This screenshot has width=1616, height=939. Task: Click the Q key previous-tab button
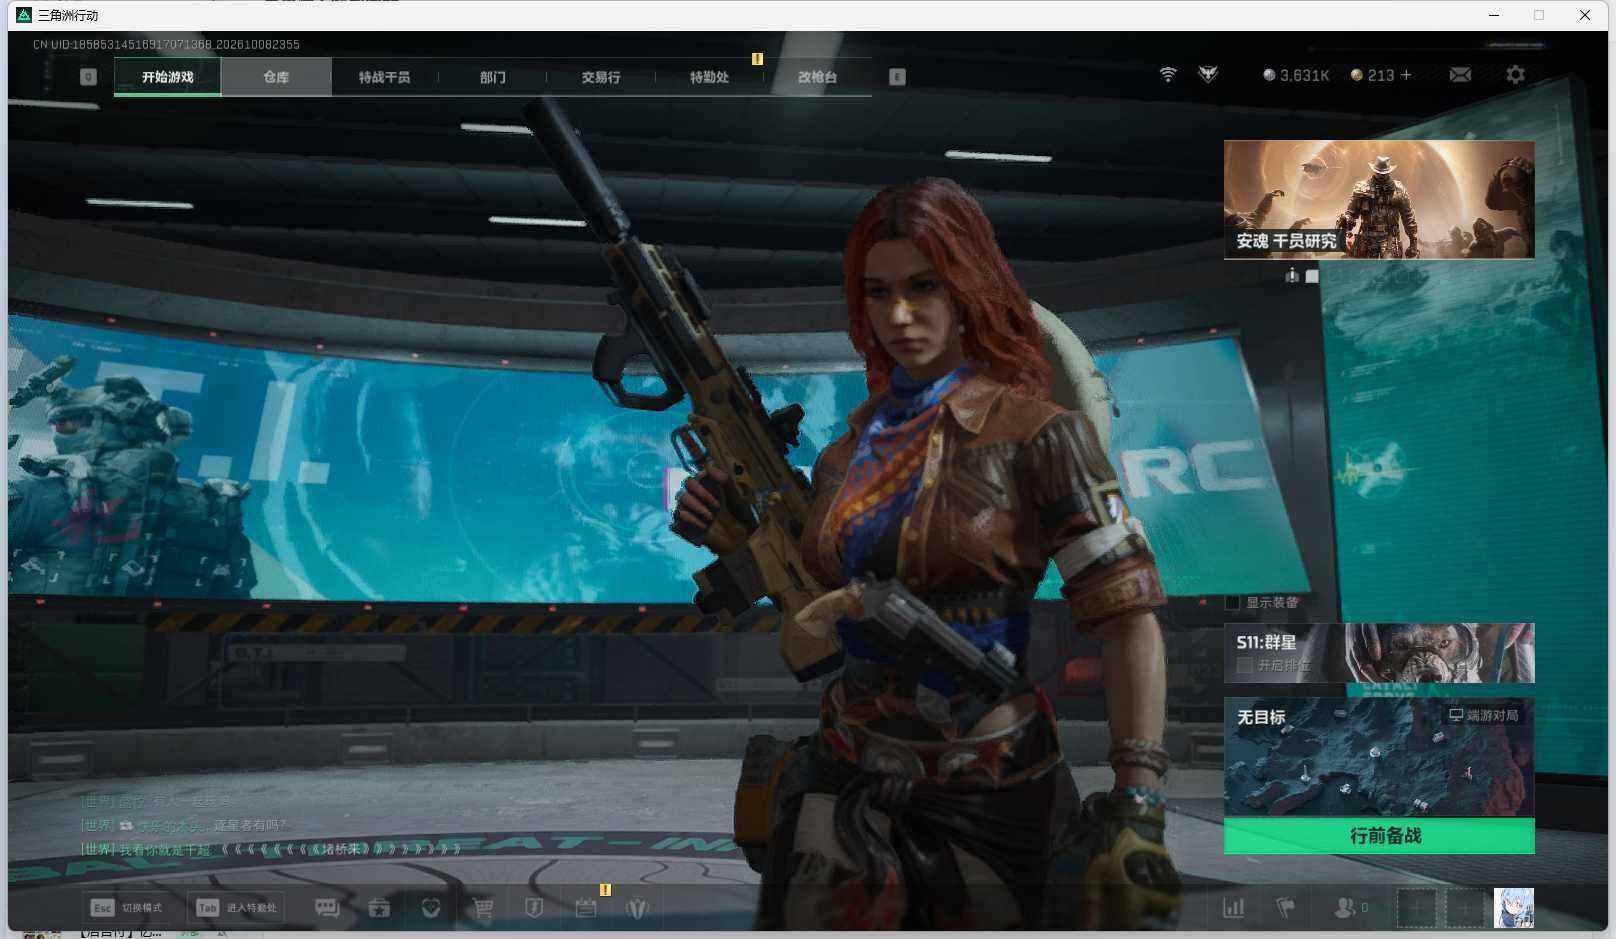(x=88, y=77)
